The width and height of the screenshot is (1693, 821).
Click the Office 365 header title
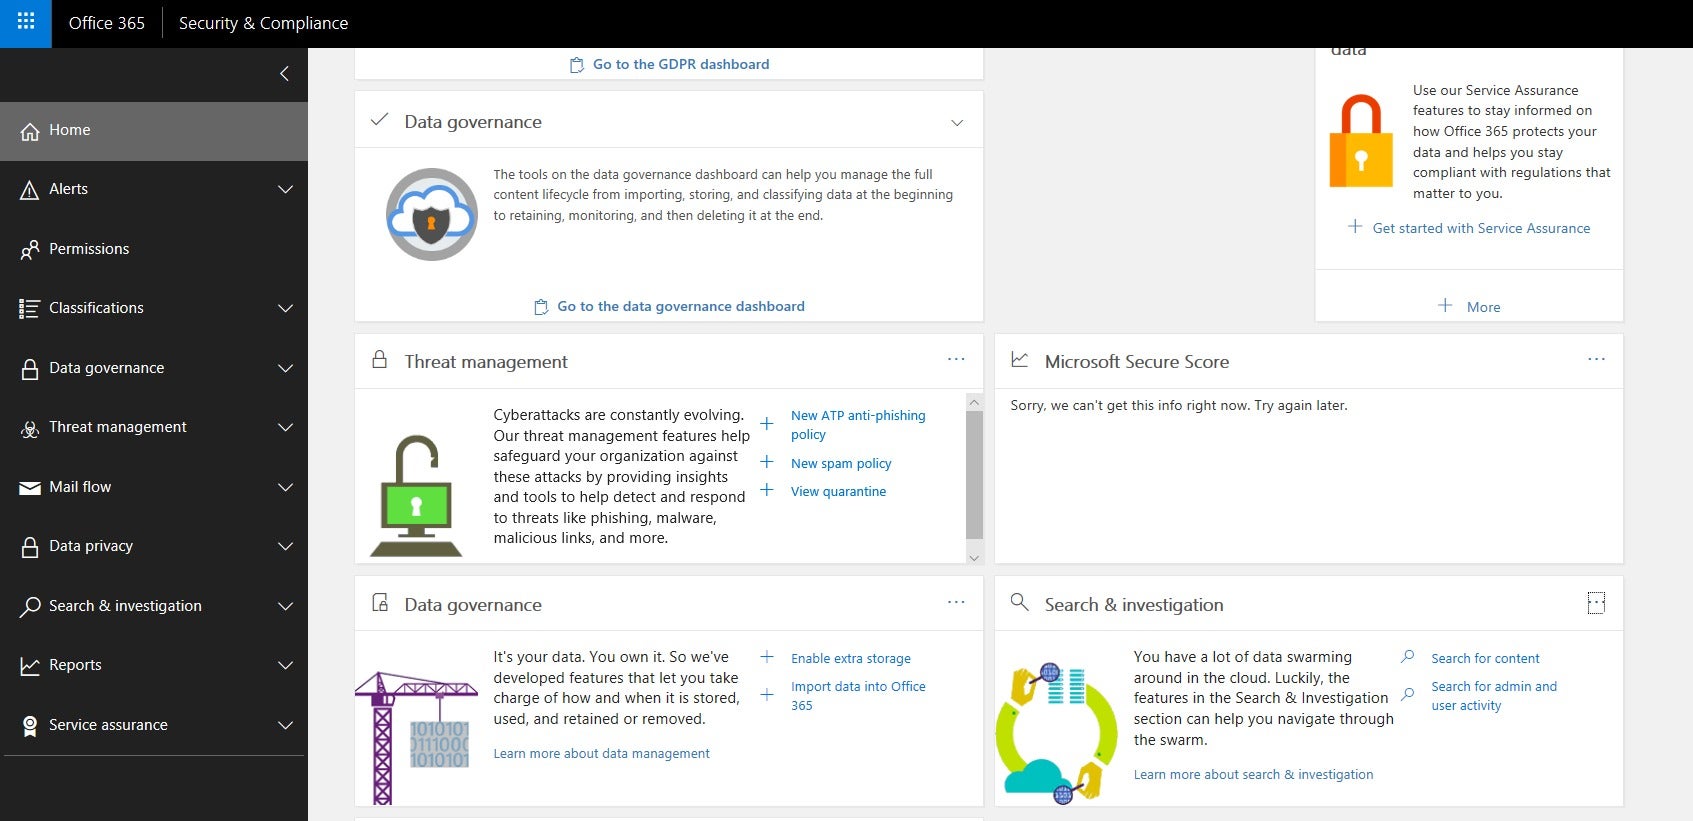coord(107,23)
